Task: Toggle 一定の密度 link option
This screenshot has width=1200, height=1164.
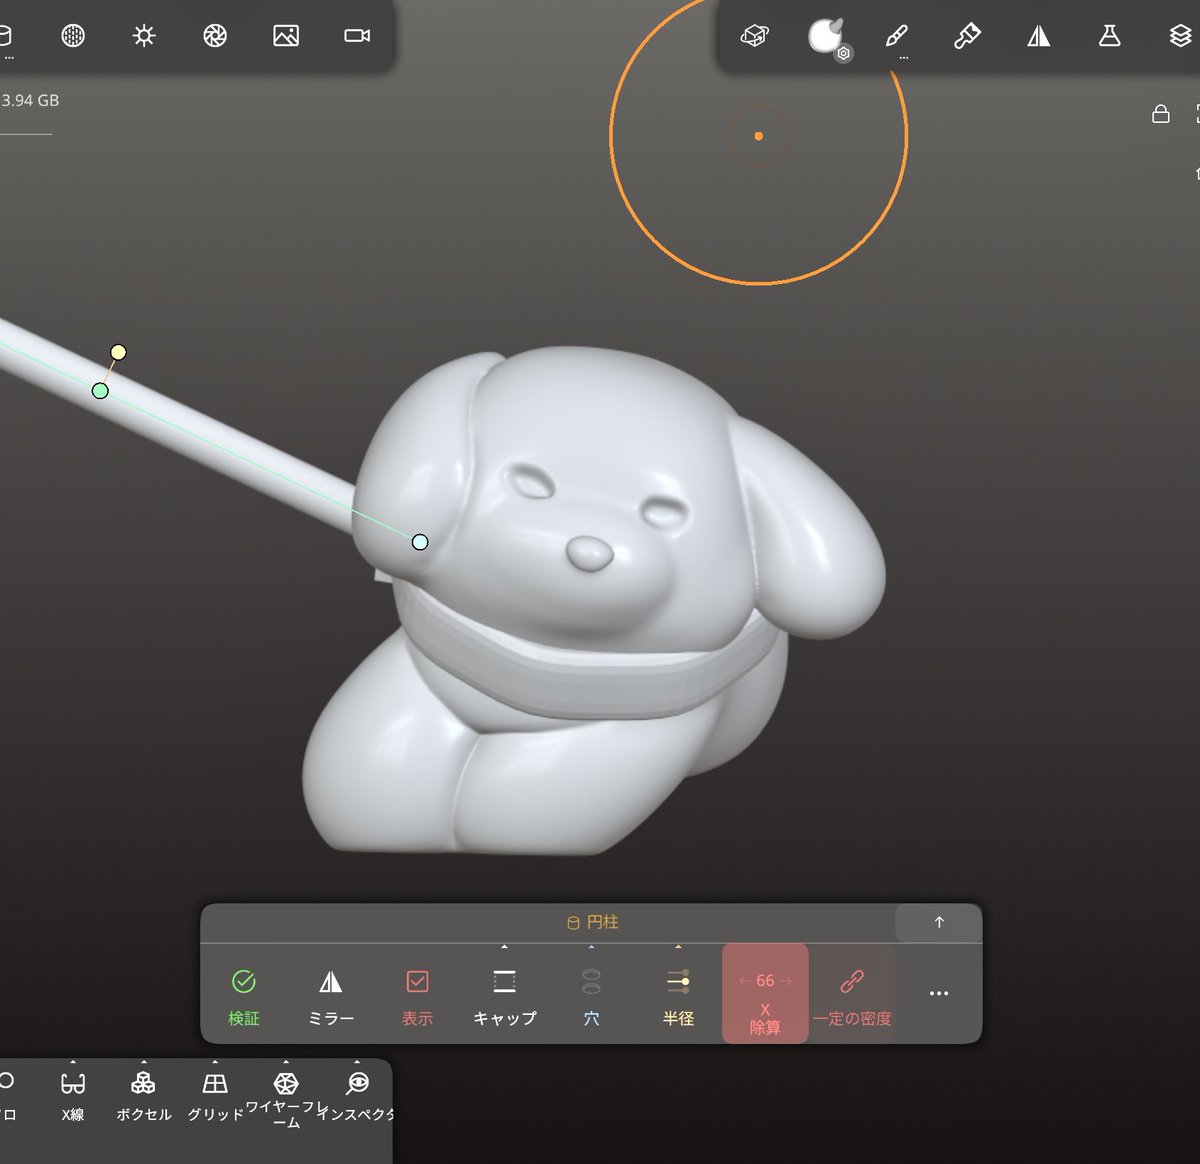Action: [852, 996]
